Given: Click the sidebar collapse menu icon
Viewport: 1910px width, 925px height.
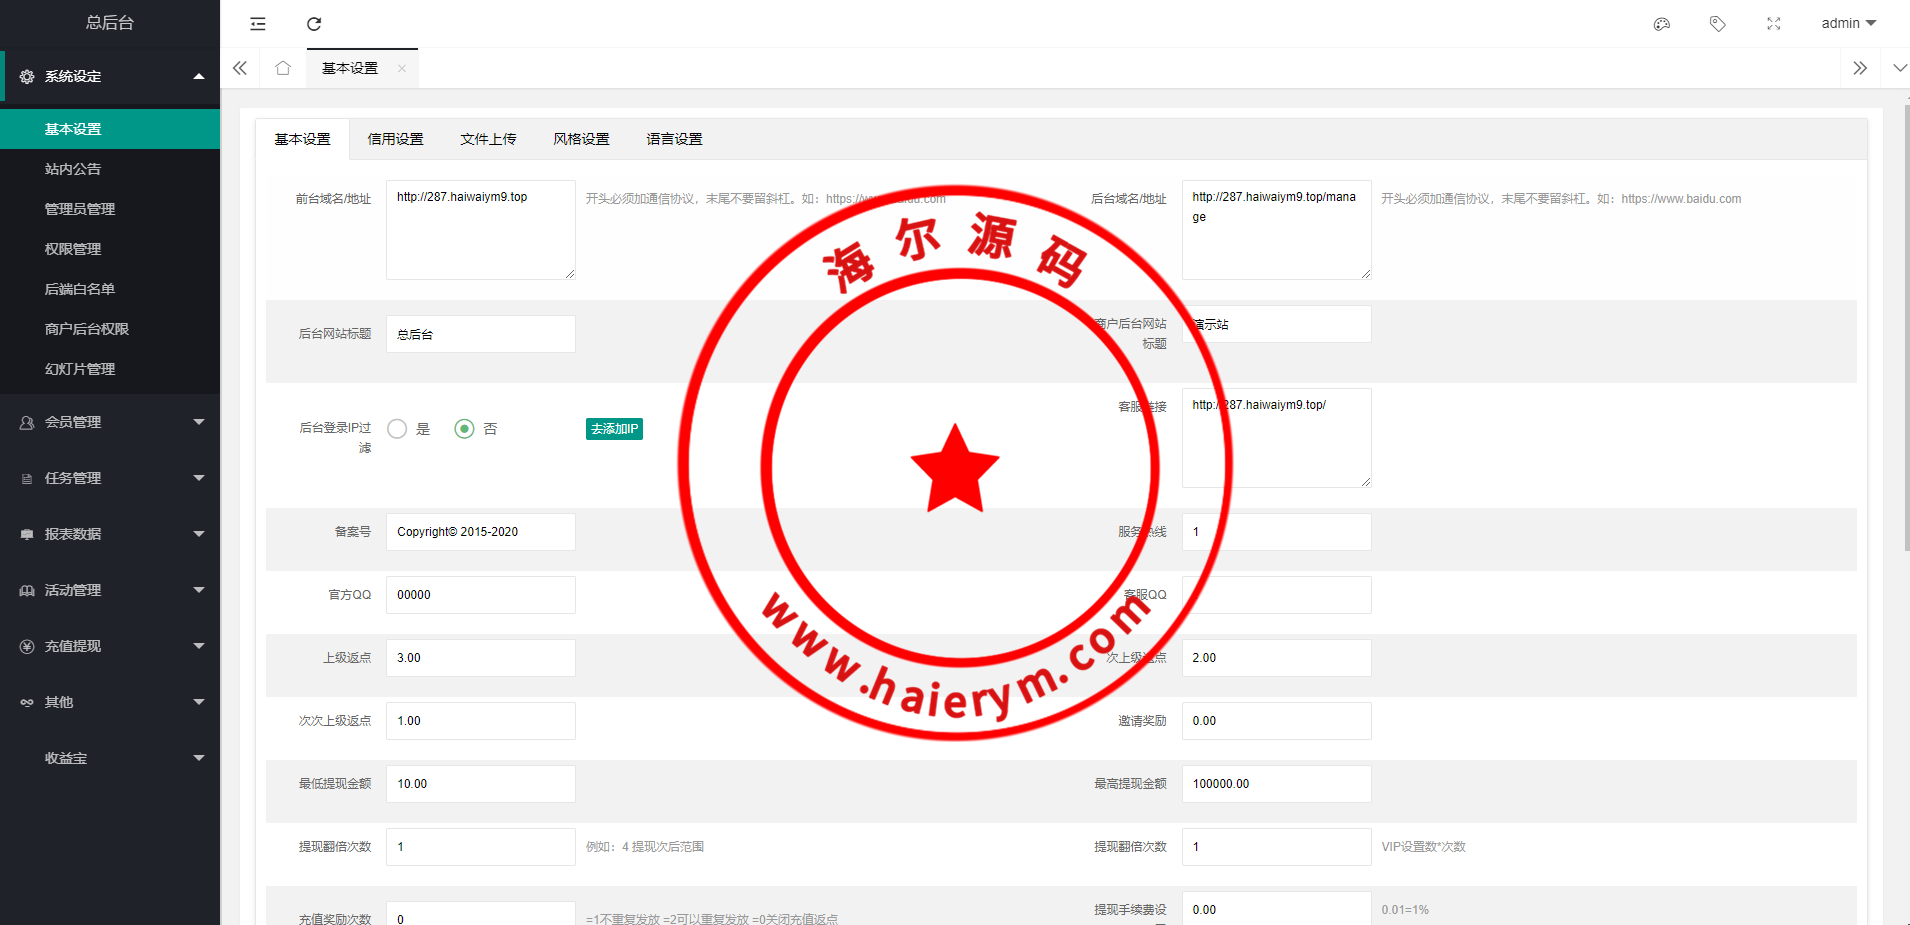Looking at the screenshot, I should 258,24.
